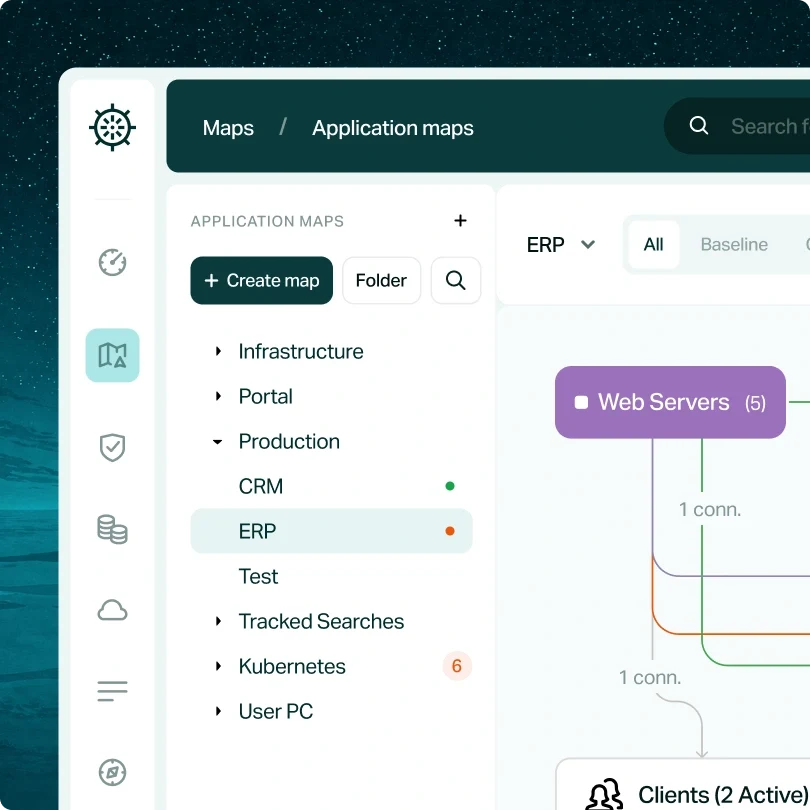The image size is (810, 810).
Task: Click the Clients group people icon
Action: click(604, 794)
